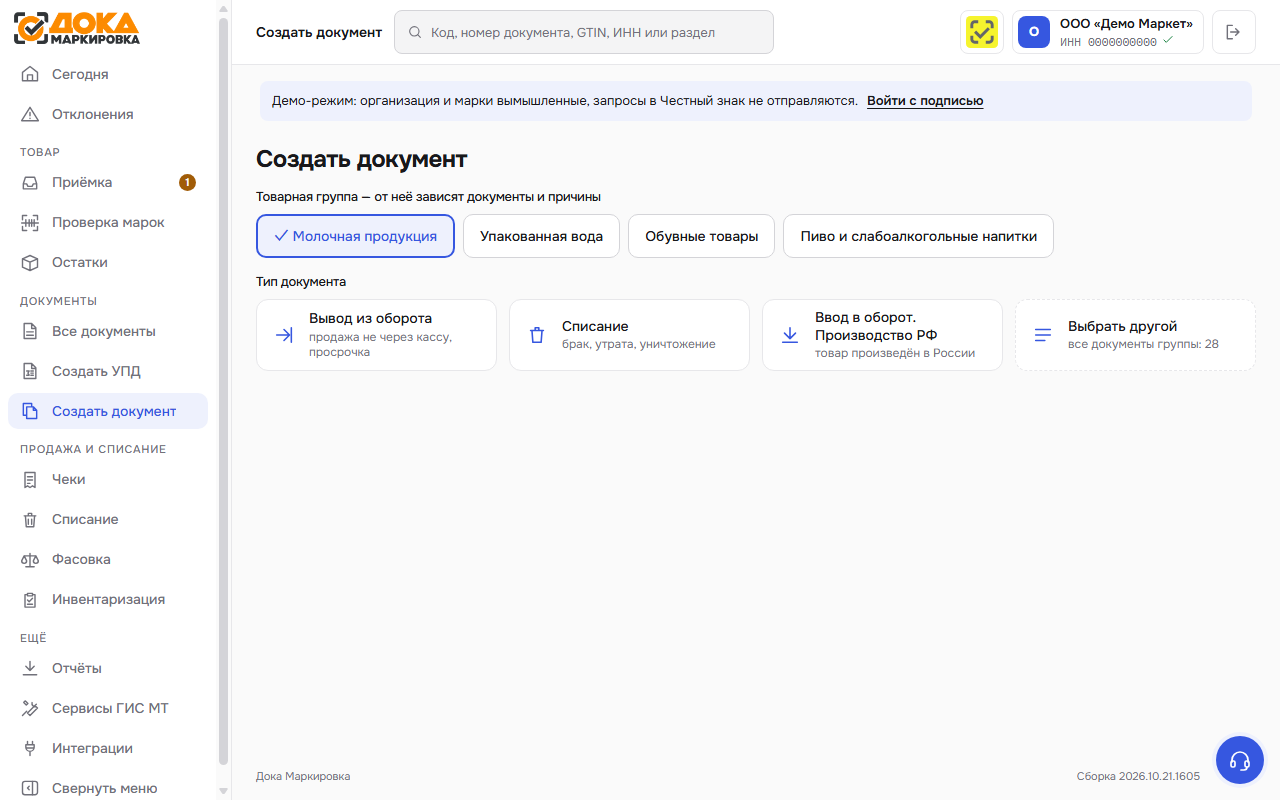
Task: Open the Все документы menu item label
Action: coord(104,331)
